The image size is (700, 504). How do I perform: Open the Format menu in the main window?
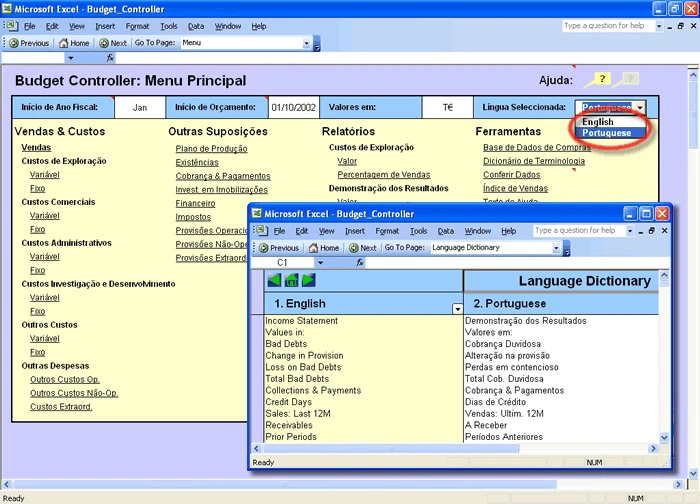click(138, 26)
